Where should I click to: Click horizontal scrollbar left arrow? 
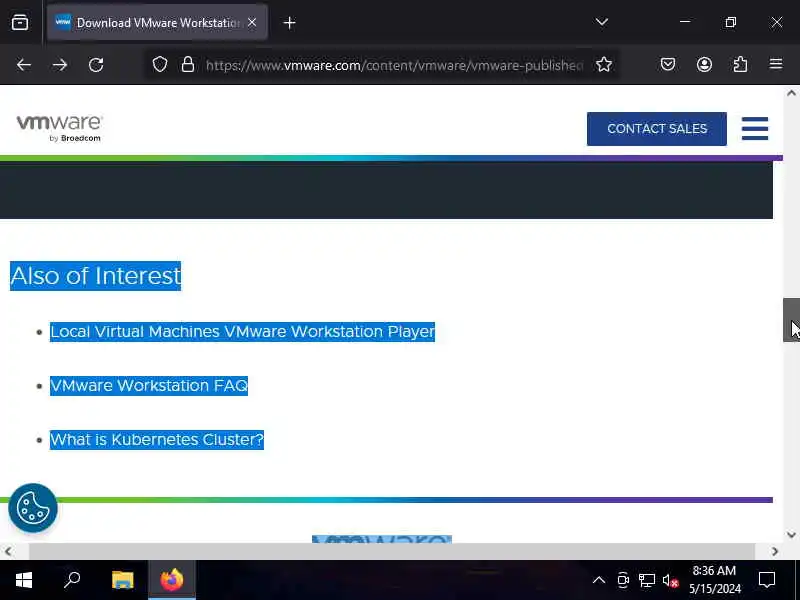pyautogui.click(x=8, y=551)
